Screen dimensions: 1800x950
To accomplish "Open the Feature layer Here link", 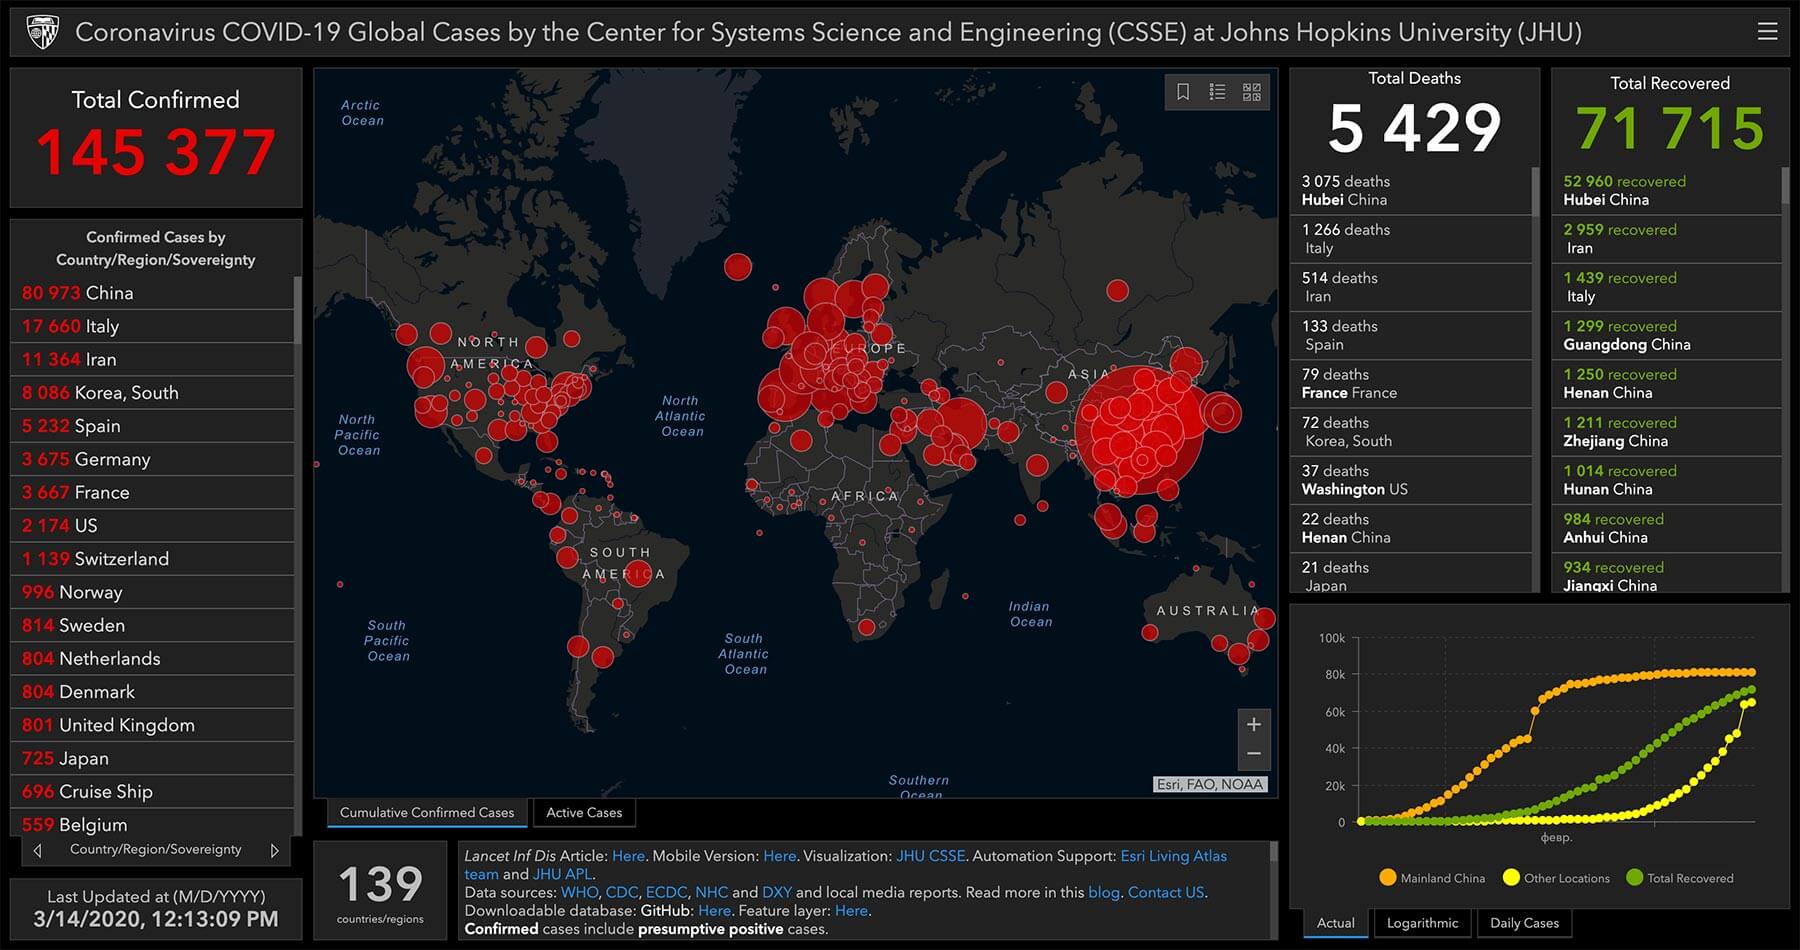I will pyautogui.click(x=851, y=911).
